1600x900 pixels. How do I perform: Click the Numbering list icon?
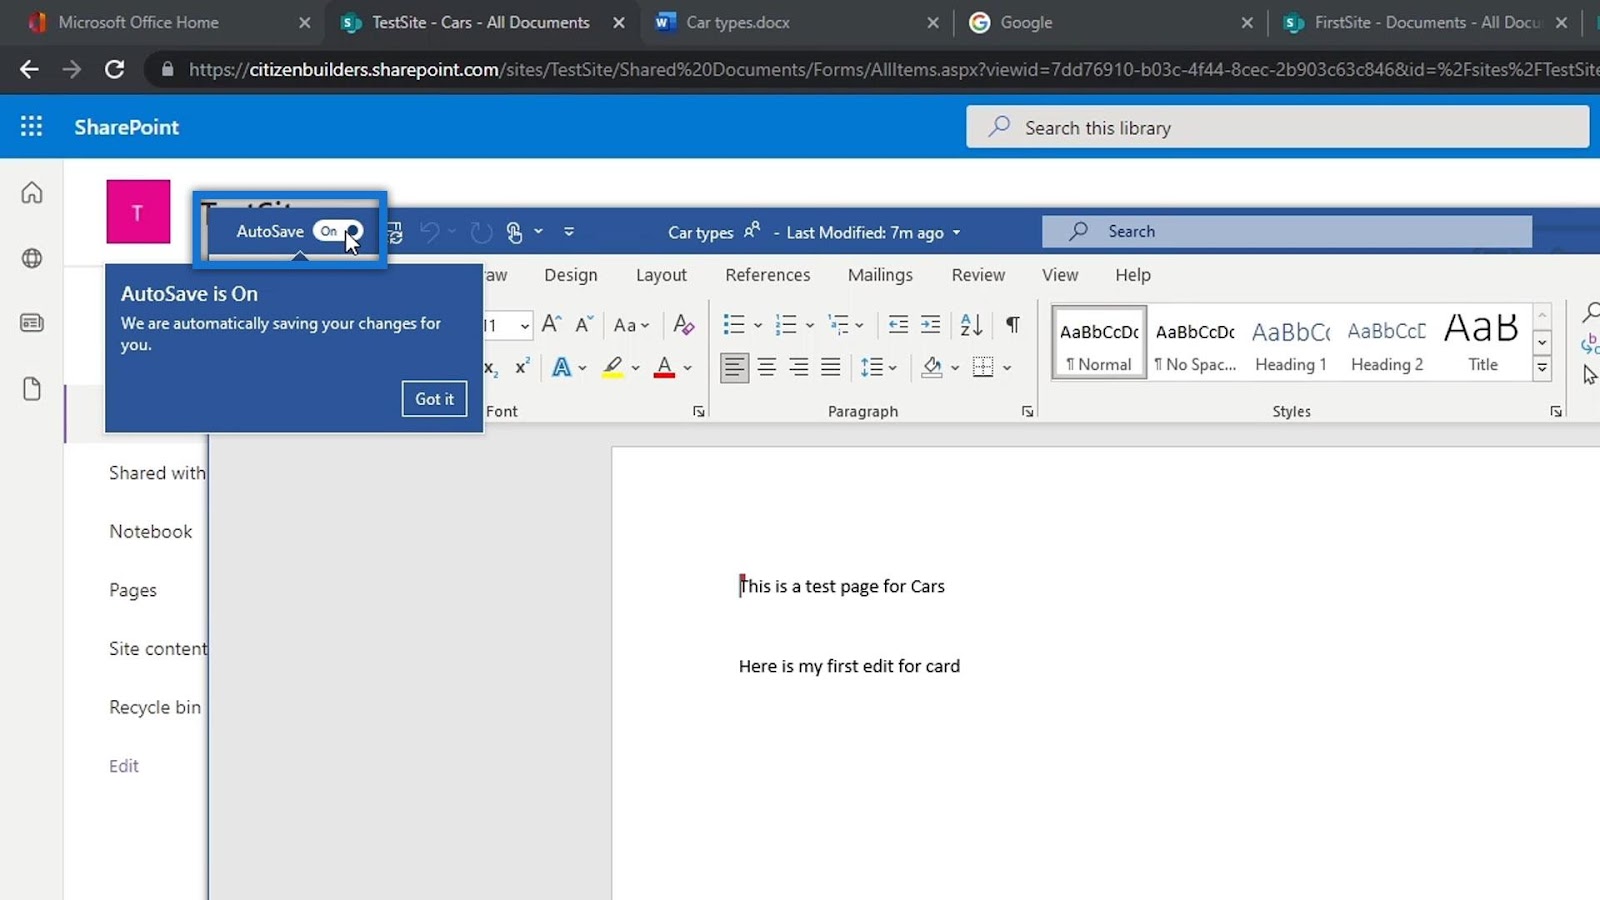(x=786, y=324)
